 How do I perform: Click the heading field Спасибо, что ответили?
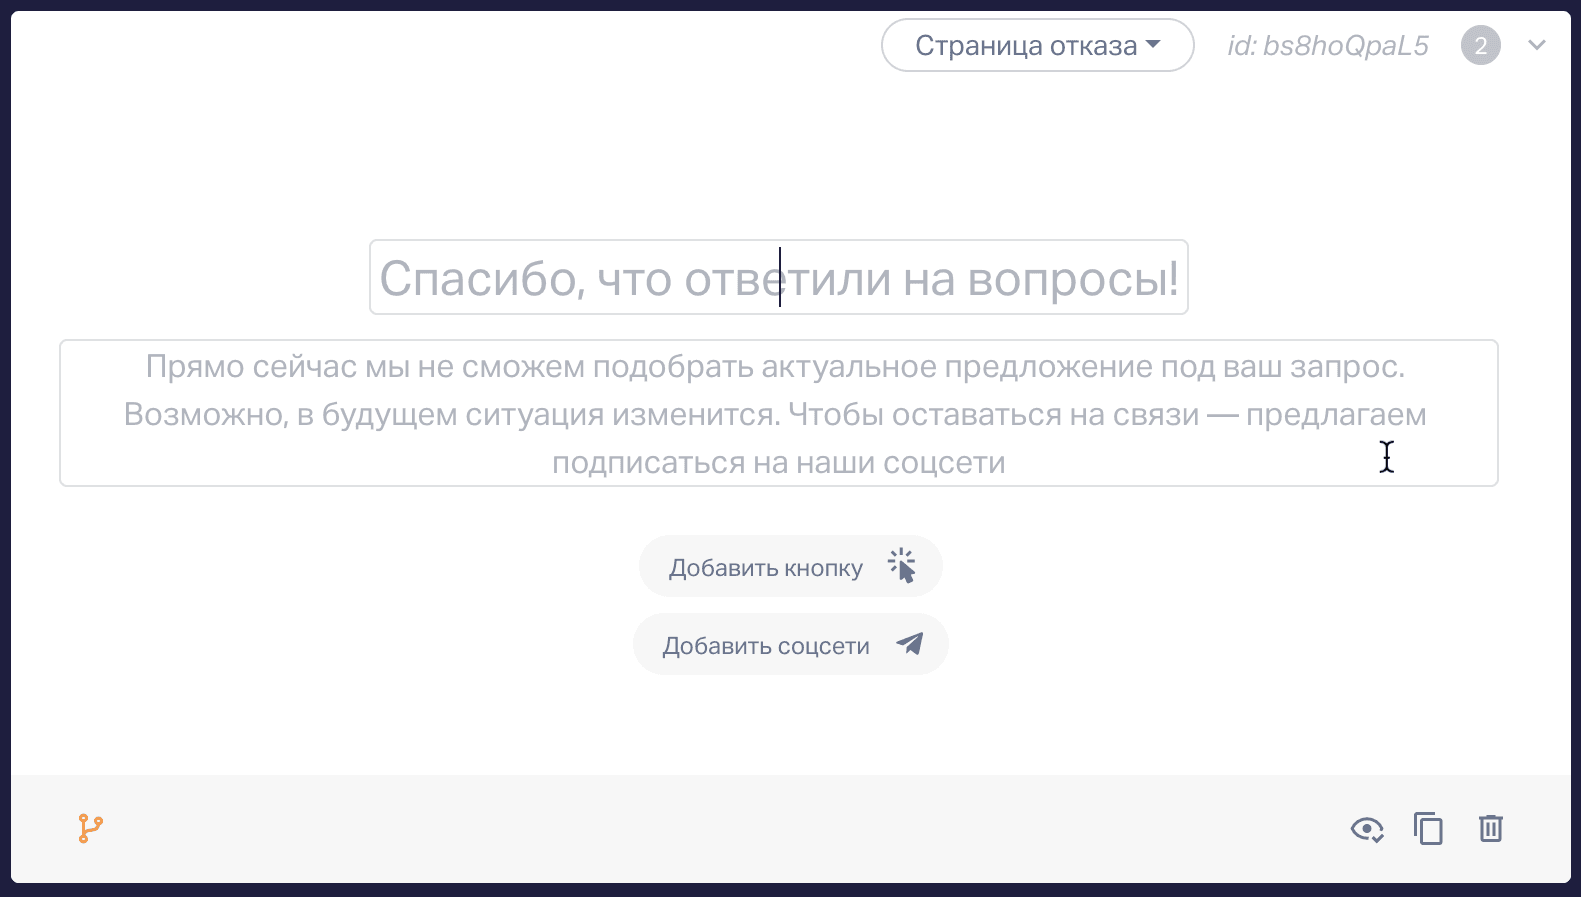coord(778,277)
